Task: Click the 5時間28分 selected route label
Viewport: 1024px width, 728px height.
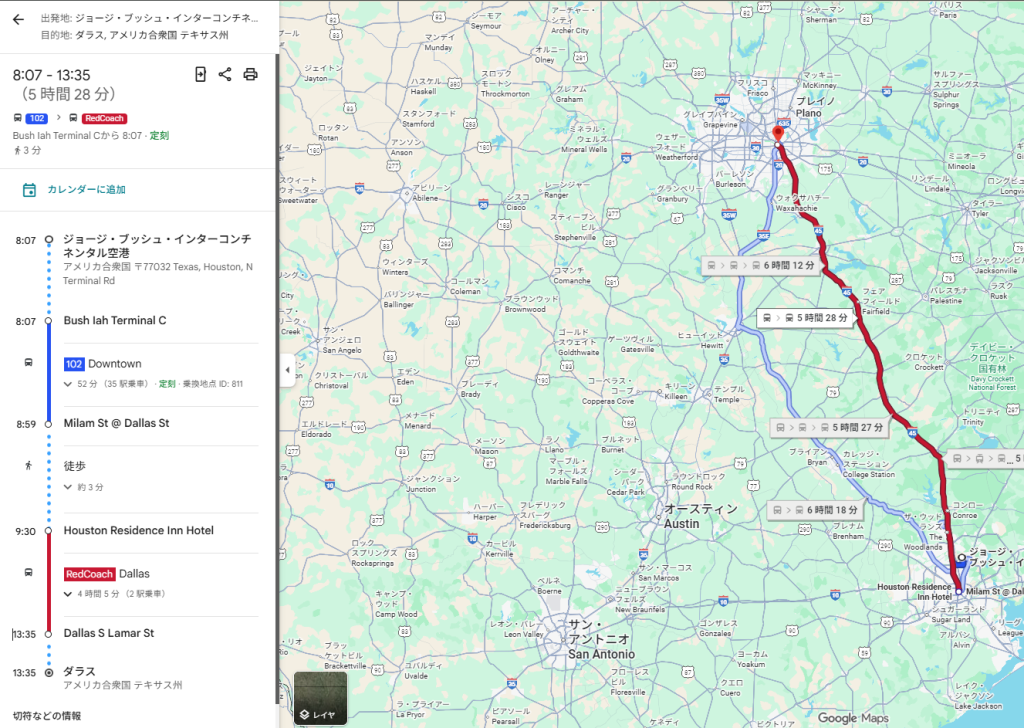Action: [x=807, y=318]
